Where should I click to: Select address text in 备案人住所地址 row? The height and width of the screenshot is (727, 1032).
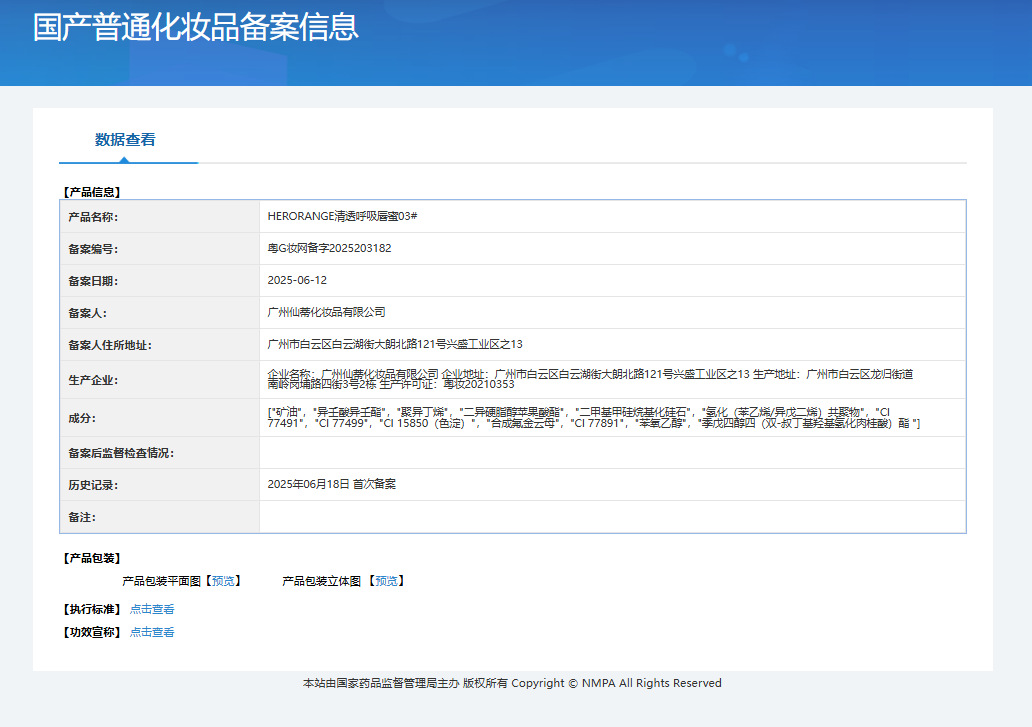(395, 344)
